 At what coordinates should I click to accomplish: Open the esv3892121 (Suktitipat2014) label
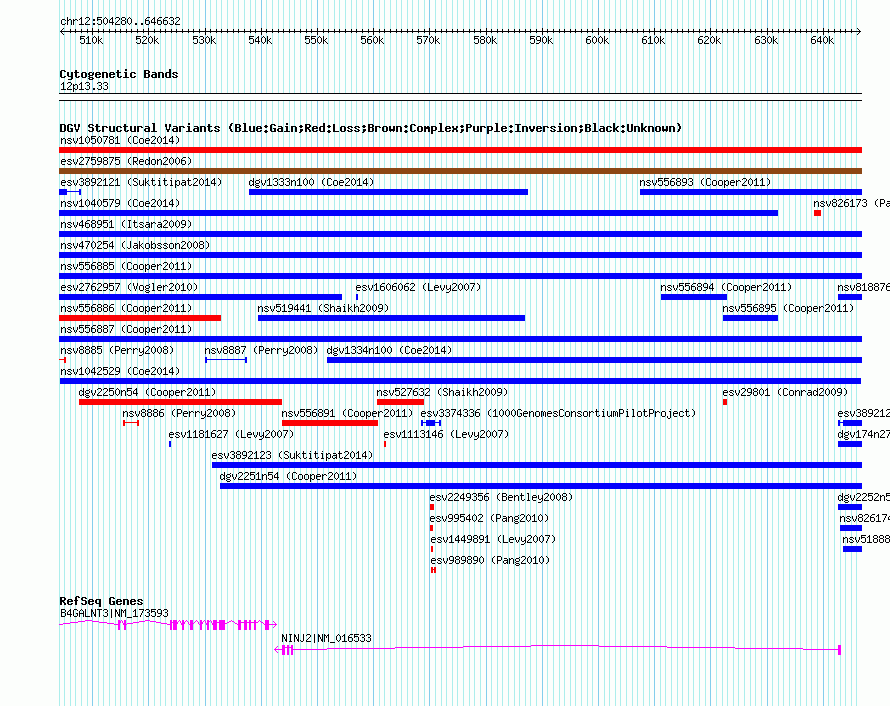coord(141,182)
